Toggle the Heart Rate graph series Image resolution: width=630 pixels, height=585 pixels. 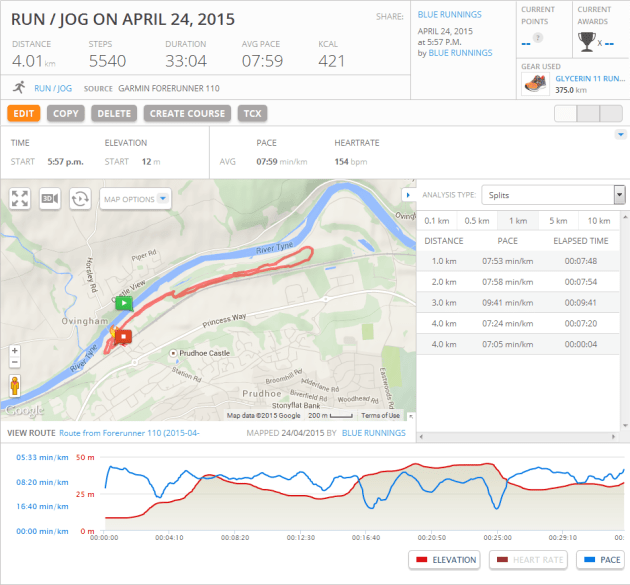click(x=524, y=560)
